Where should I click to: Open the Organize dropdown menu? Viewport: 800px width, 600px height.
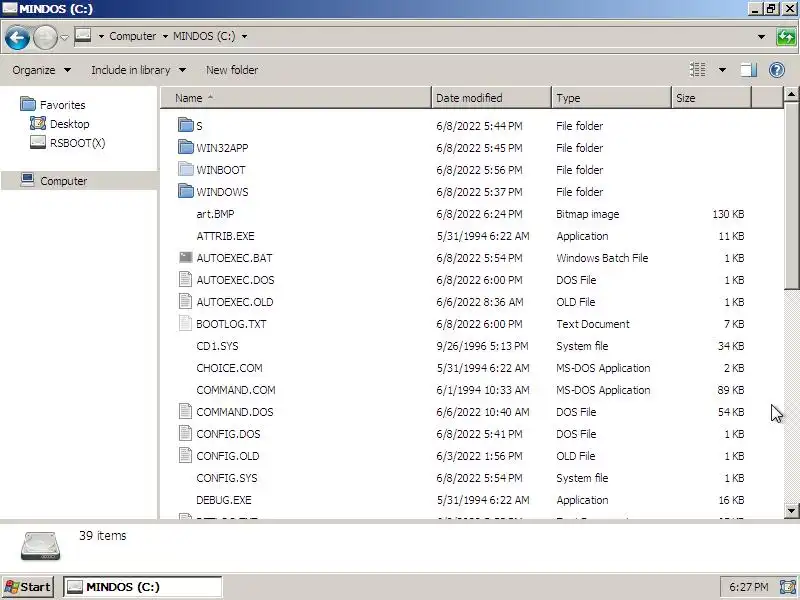pos(41,70)
